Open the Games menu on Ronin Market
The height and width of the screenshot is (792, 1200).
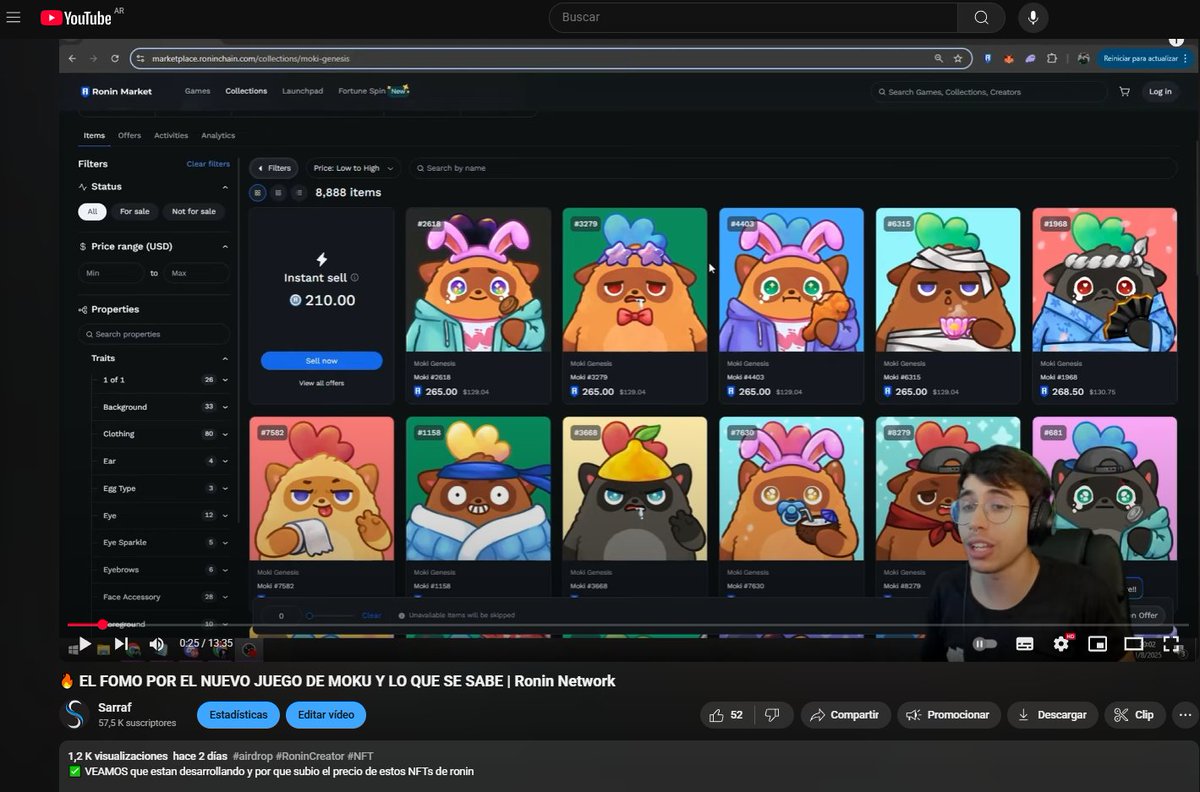coord(197,91)
